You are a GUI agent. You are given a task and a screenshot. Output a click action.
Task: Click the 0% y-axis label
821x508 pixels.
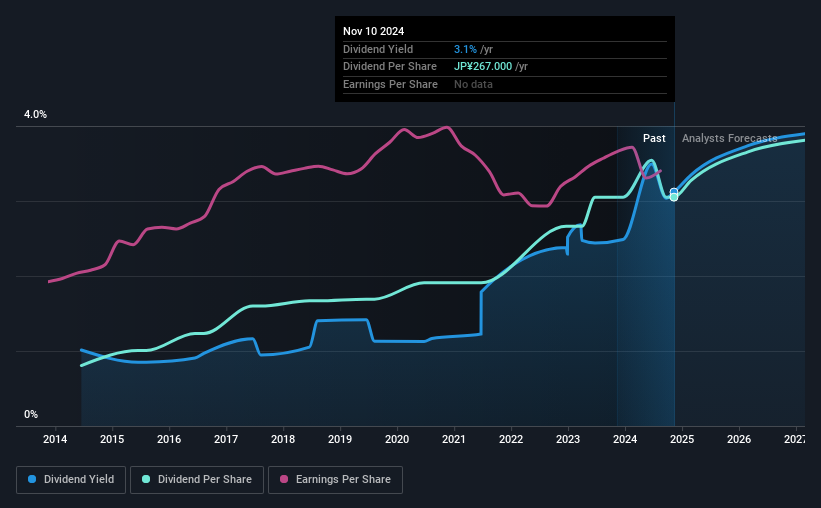pyautogui.click(x=31, y=414)
